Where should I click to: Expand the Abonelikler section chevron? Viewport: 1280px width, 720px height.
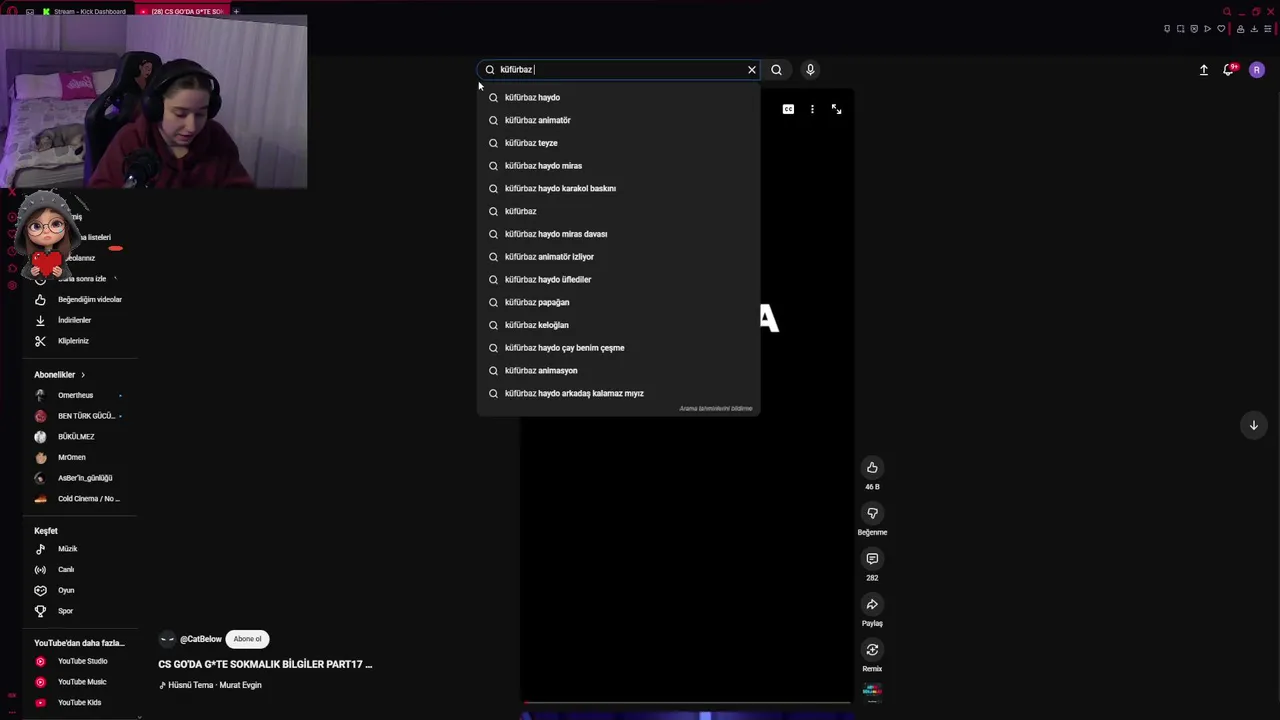83,375
